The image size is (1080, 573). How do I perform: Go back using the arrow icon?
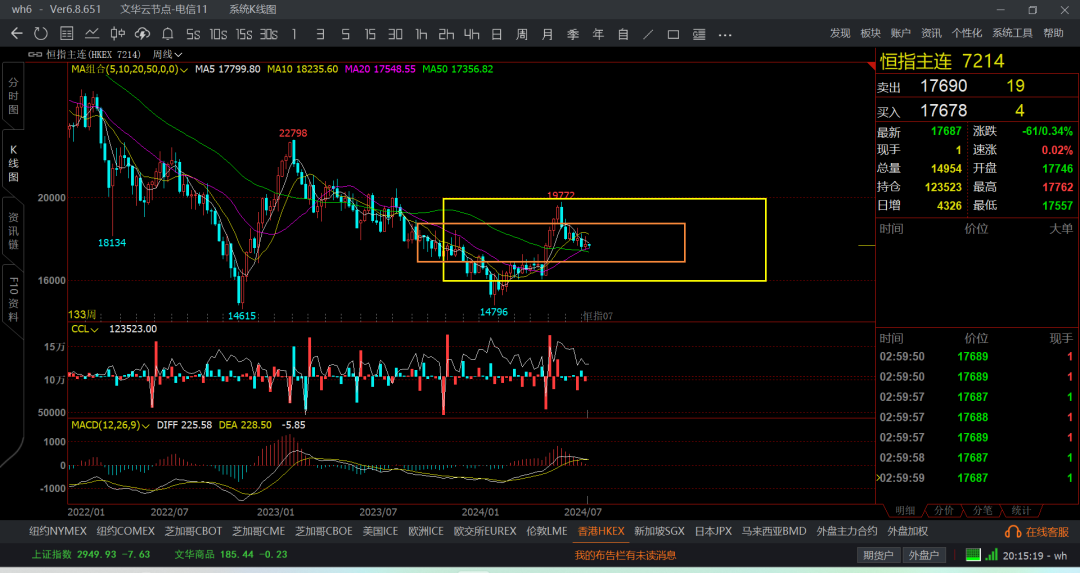point(17,34)
